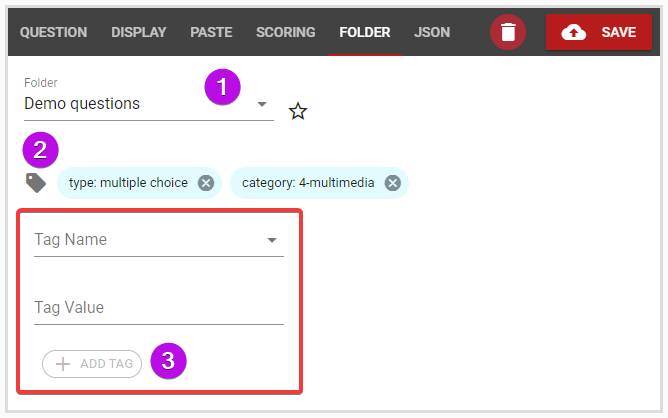Open the DISPLAY tab
Viewport: 668px width, 418px height.
coord(138,32)
